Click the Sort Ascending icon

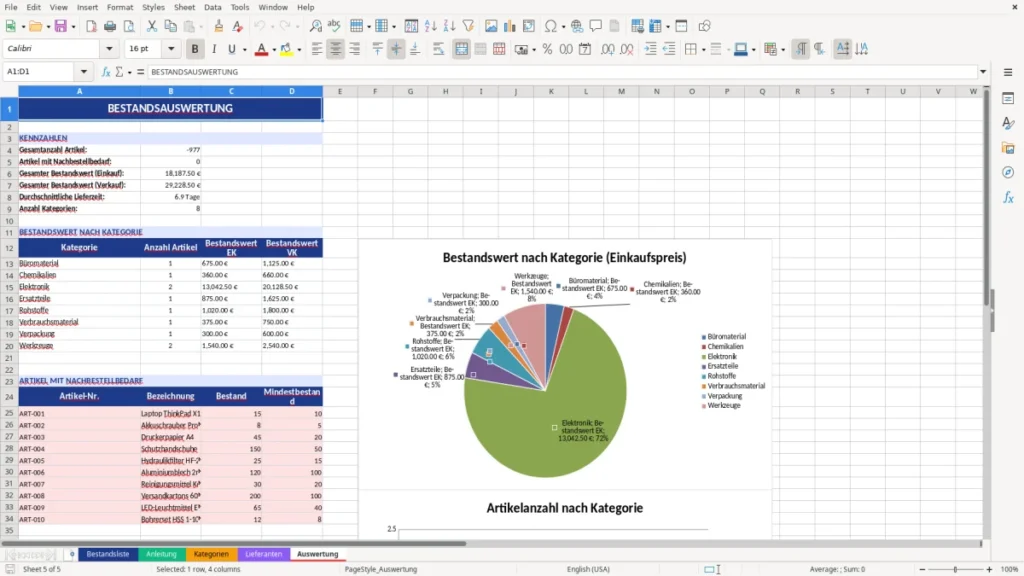tap(430, 26)
